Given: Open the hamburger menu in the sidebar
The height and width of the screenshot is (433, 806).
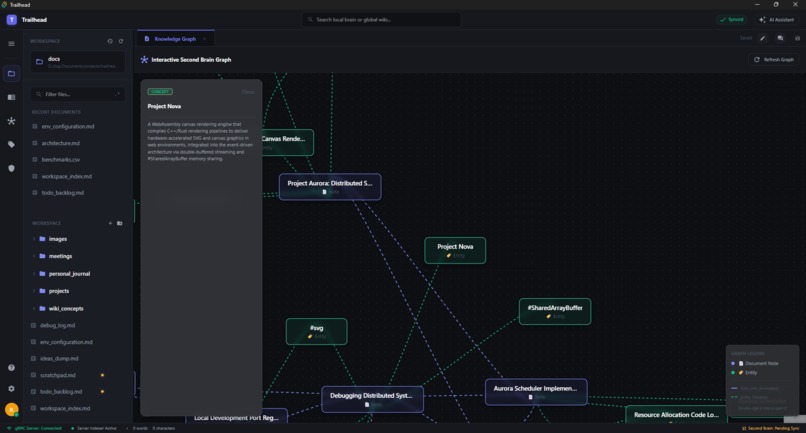Looking at the screenshot, I should pos(11,44).
